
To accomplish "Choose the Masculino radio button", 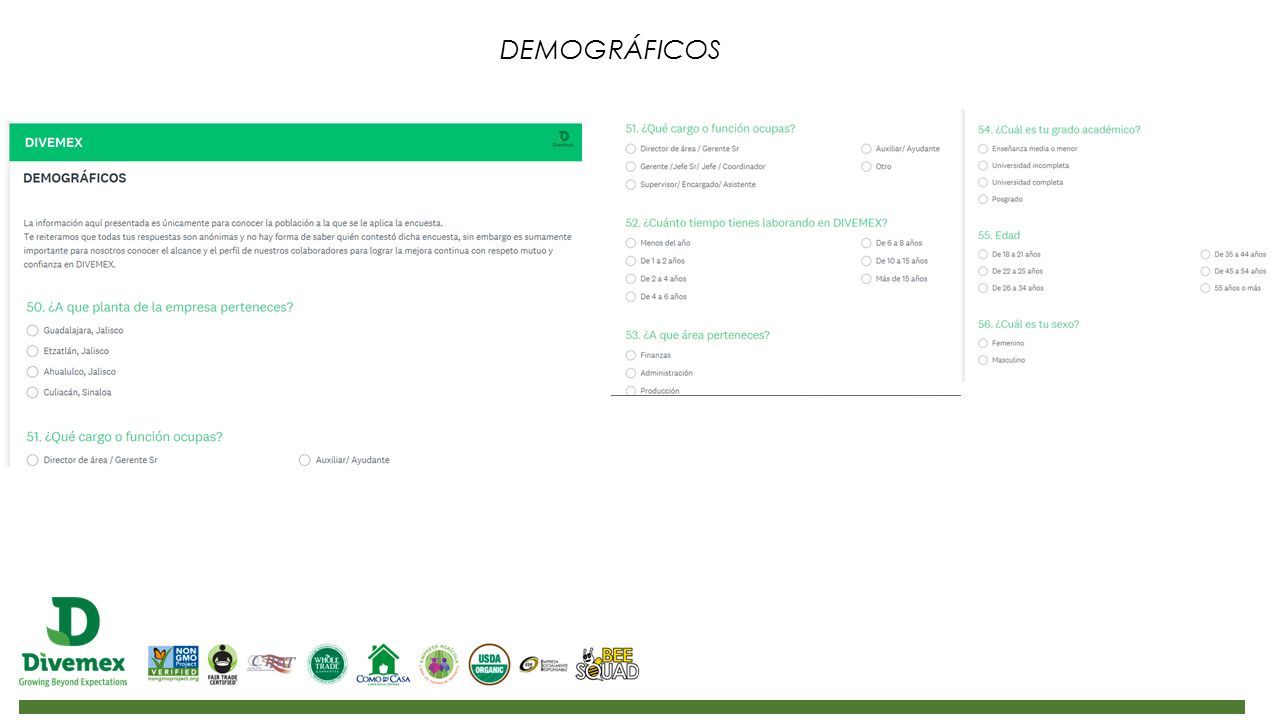I will tap(983, 360).
